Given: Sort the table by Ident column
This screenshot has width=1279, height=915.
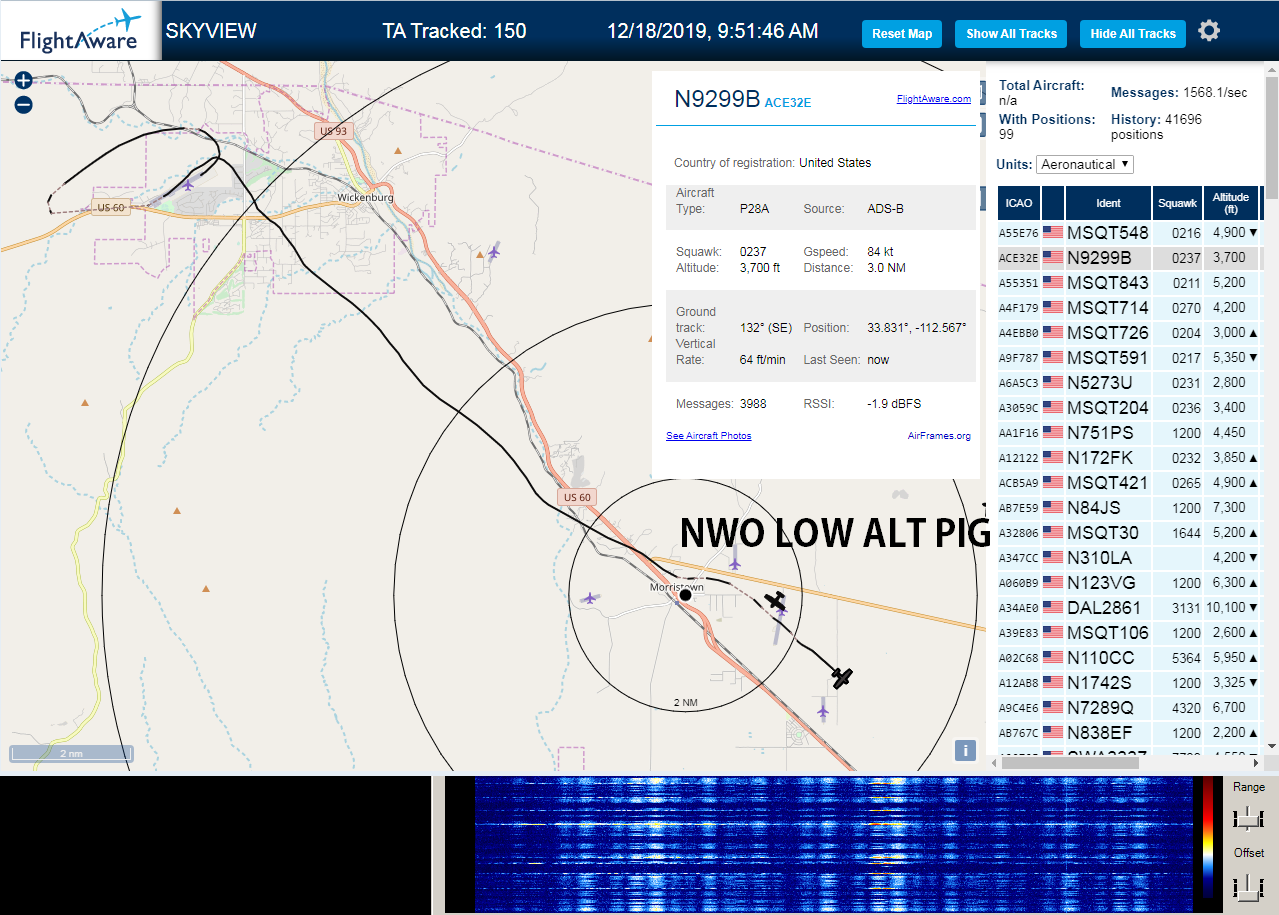Looking at the screenshot, I should [1108, 203].
